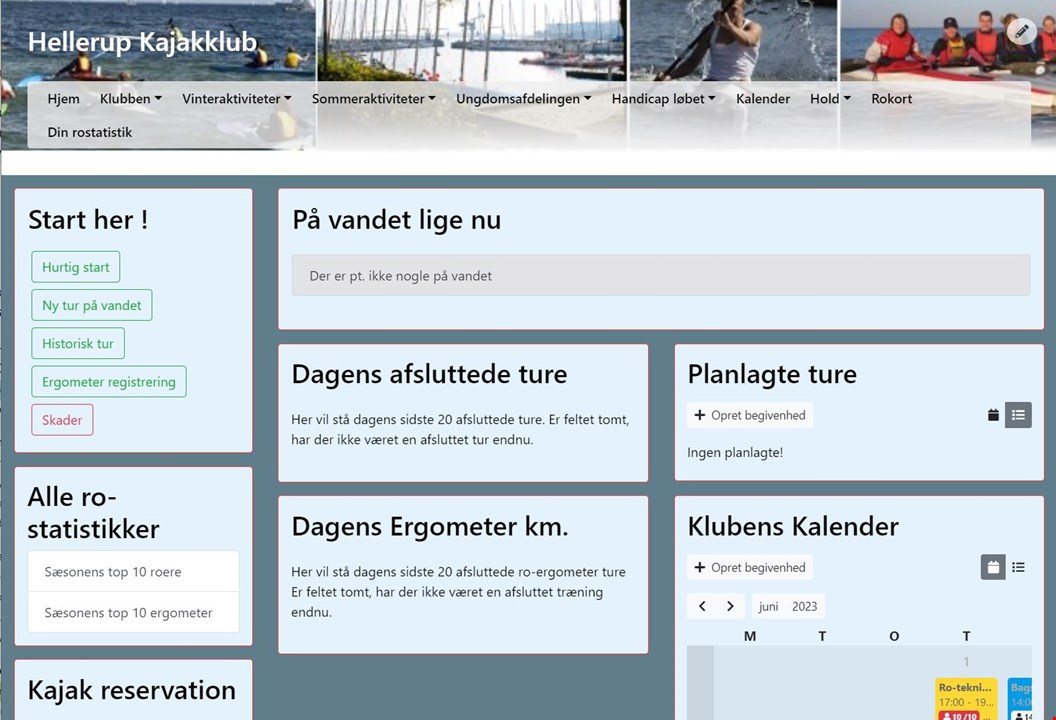Go to the Hjem page
Viewport: 1056px width, 720px height.
(63, 98)
